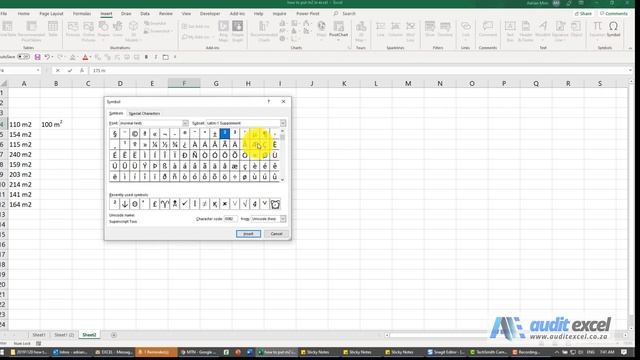Click the Header & Footer ribbon icon

(x=526, y=30)
